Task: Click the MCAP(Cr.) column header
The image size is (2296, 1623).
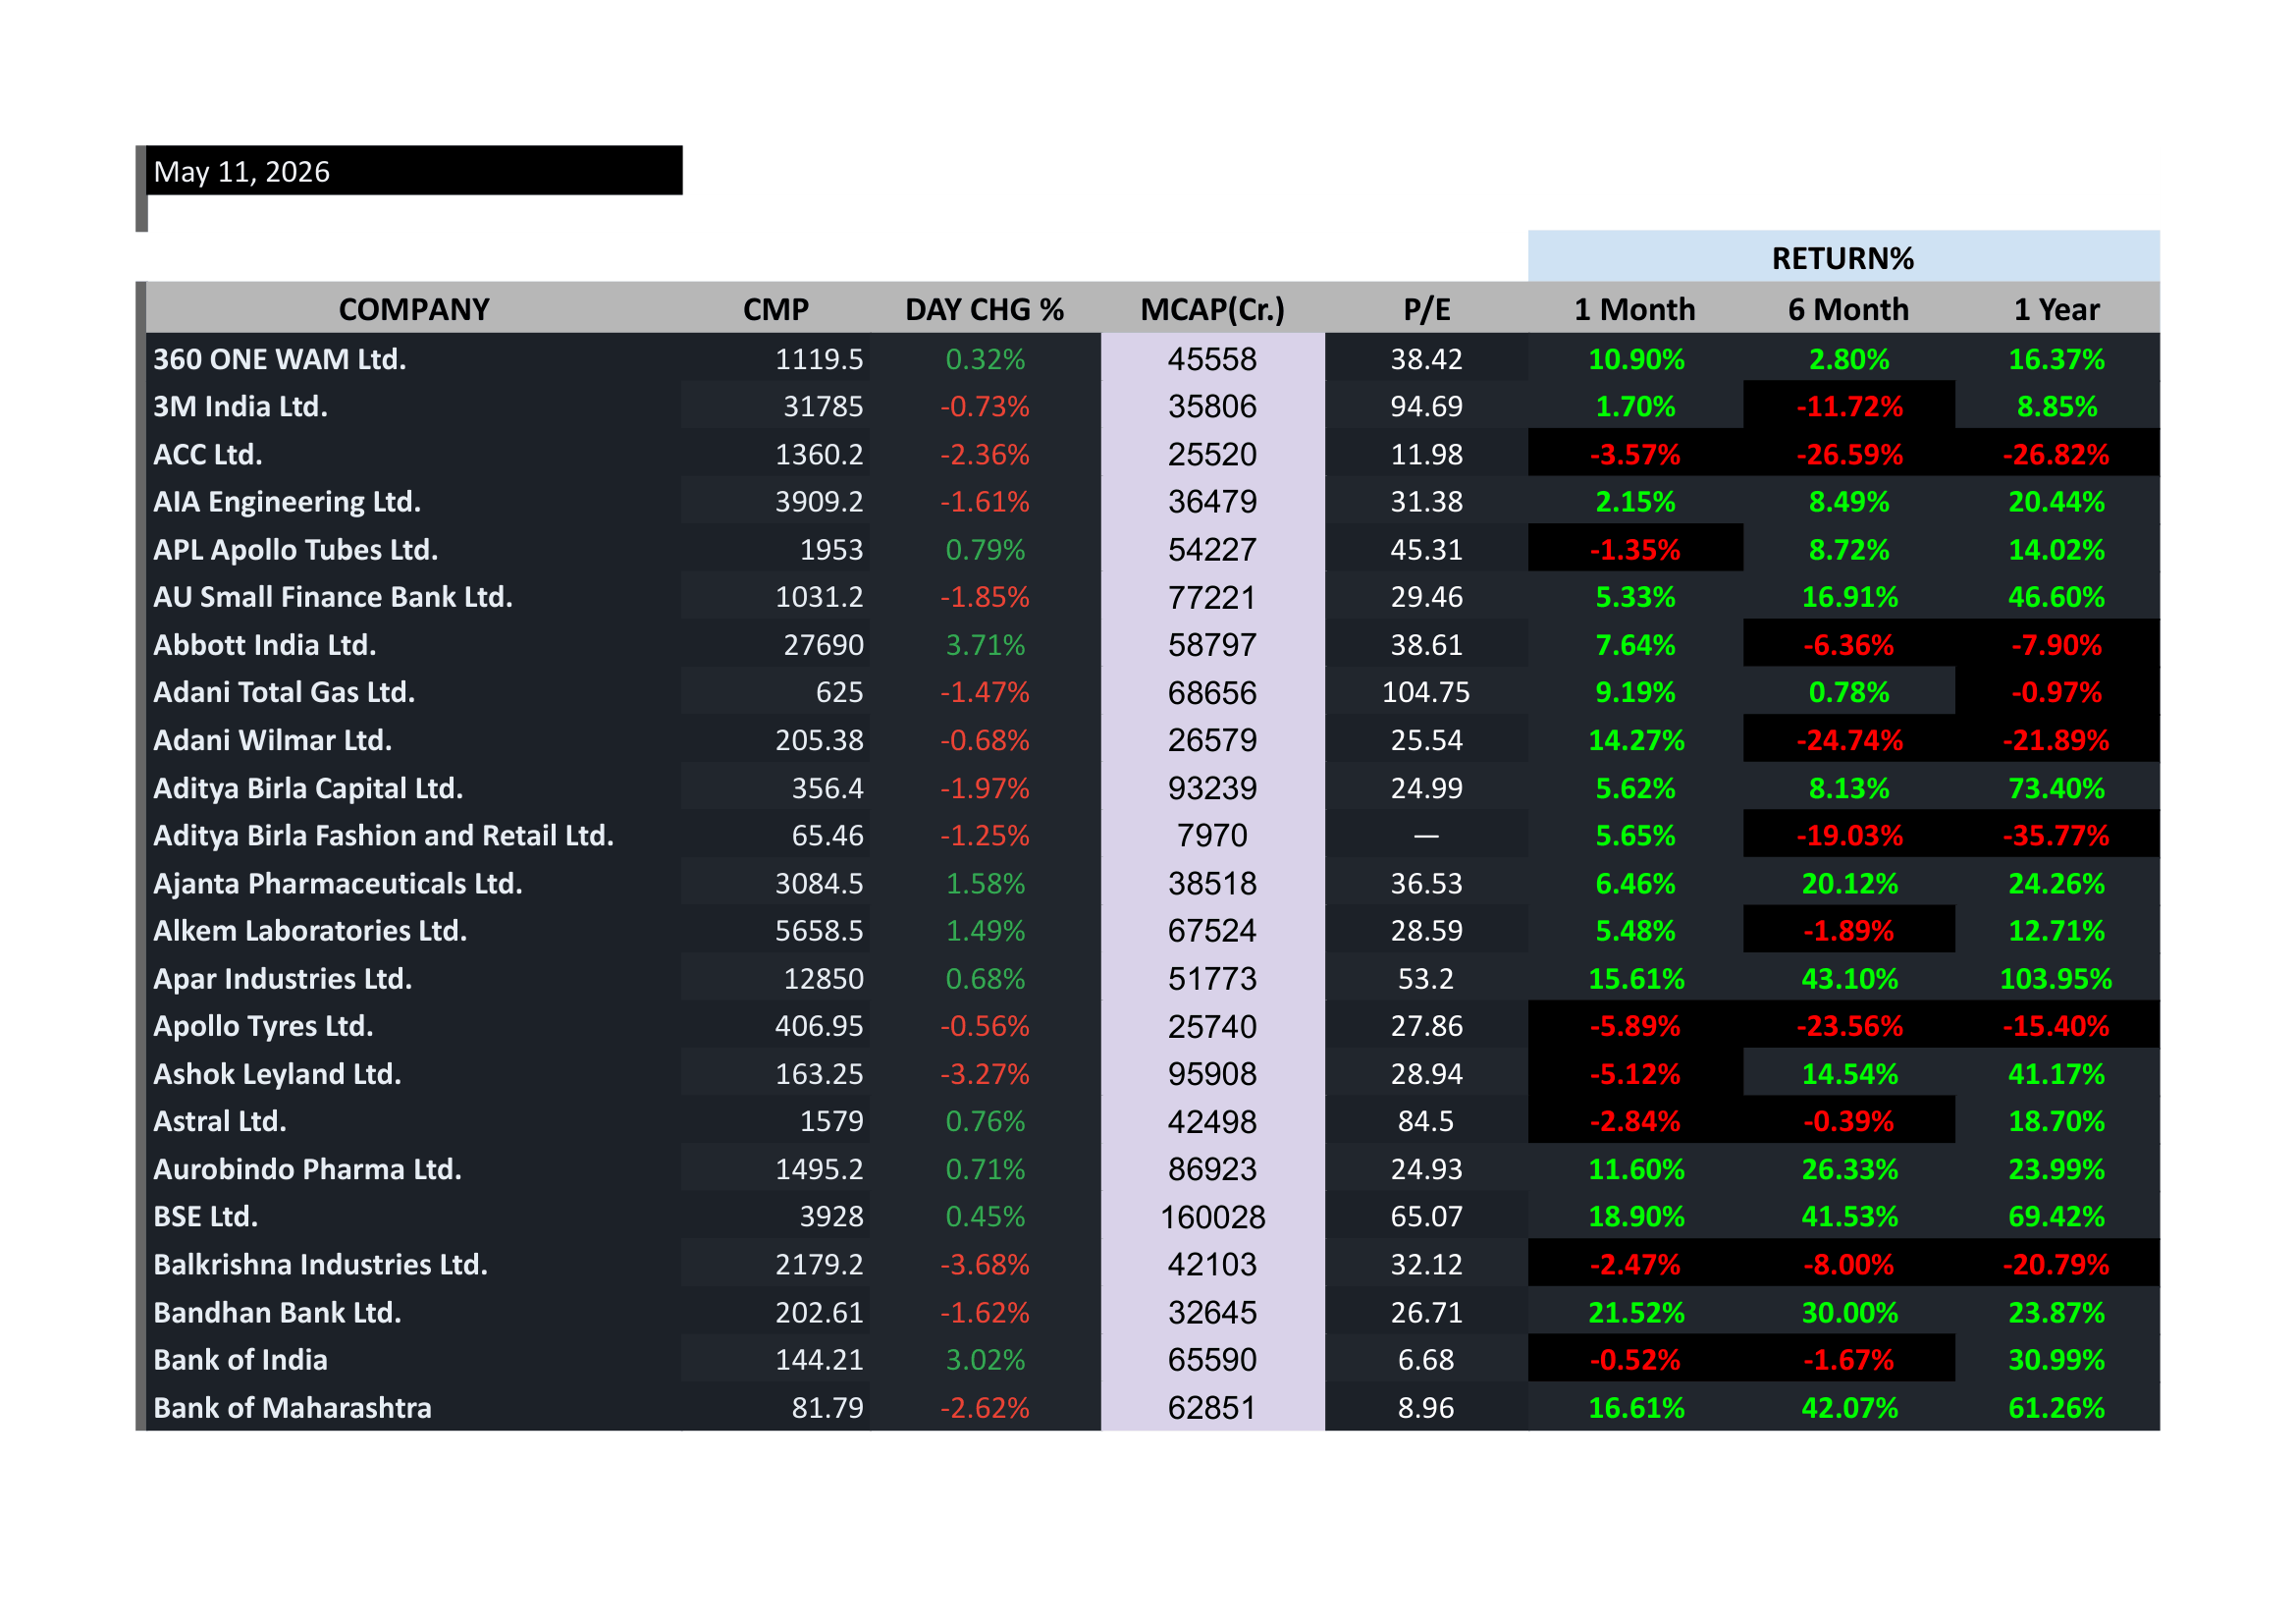Action: pos(1213,309)
